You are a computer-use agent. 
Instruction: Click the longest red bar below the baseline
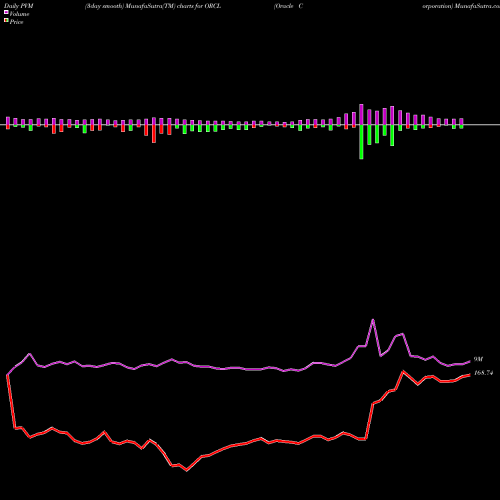154,134
